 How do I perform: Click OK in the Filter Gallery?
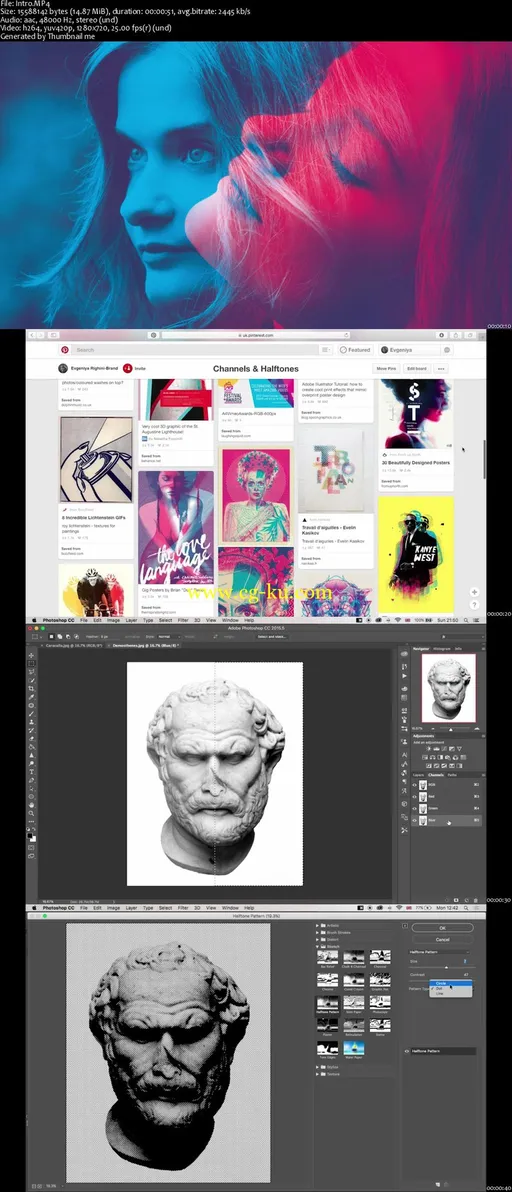pos(443,927)
